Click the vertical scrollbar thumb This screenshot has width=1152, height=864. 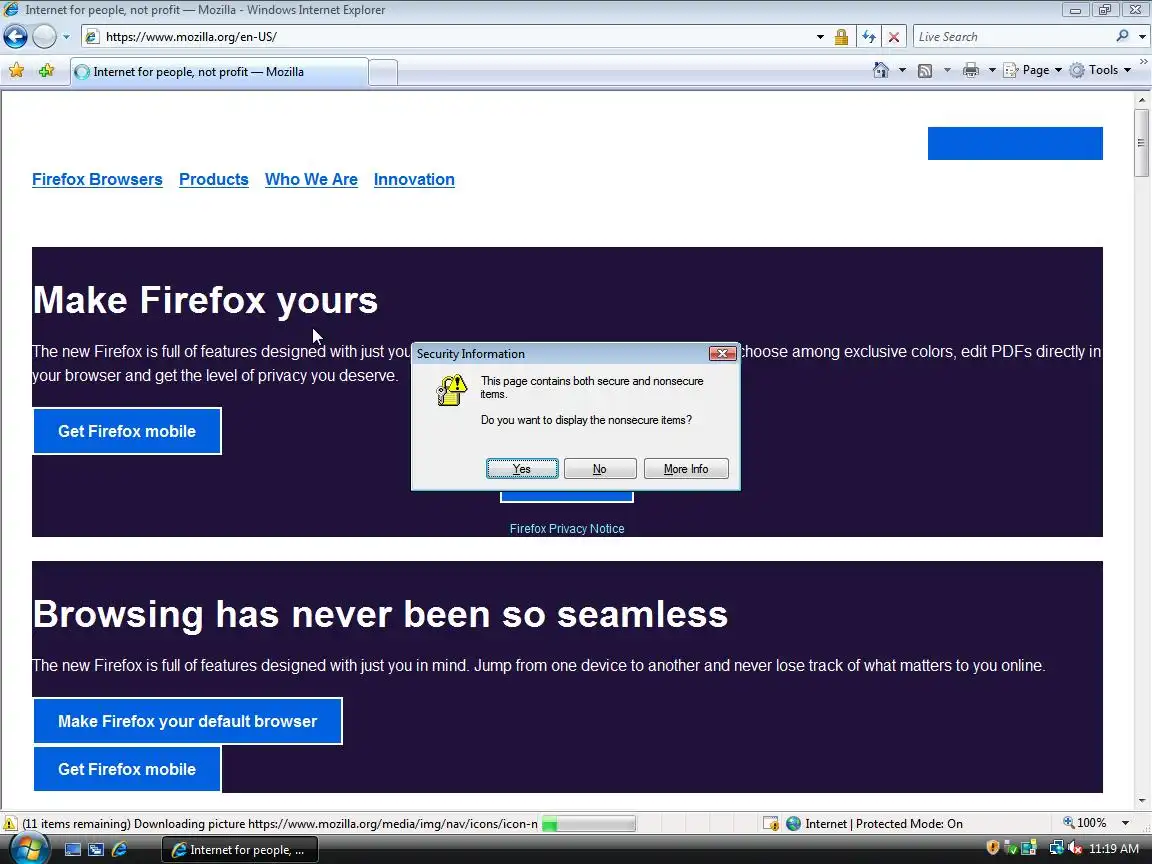[x=1141, y=143]
